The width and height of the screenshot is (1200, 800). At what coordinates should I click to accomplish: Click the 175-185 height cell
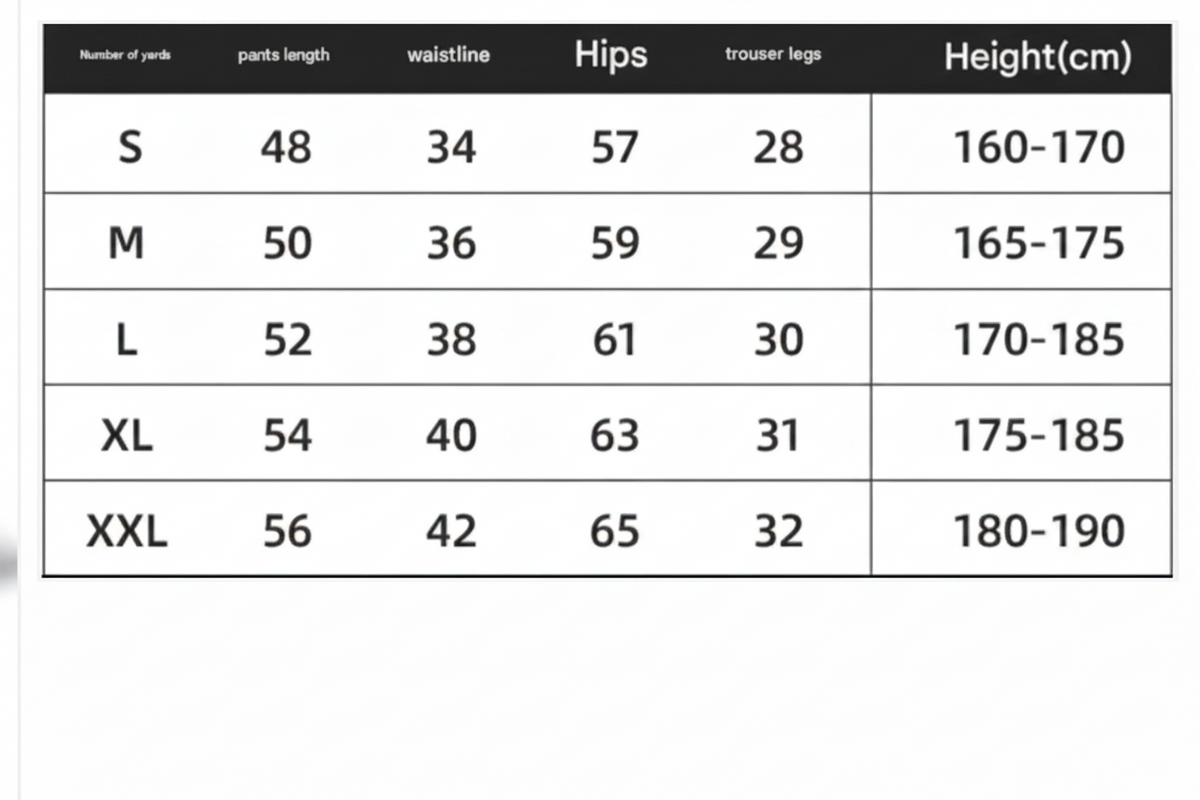(x=1039, y=436)
